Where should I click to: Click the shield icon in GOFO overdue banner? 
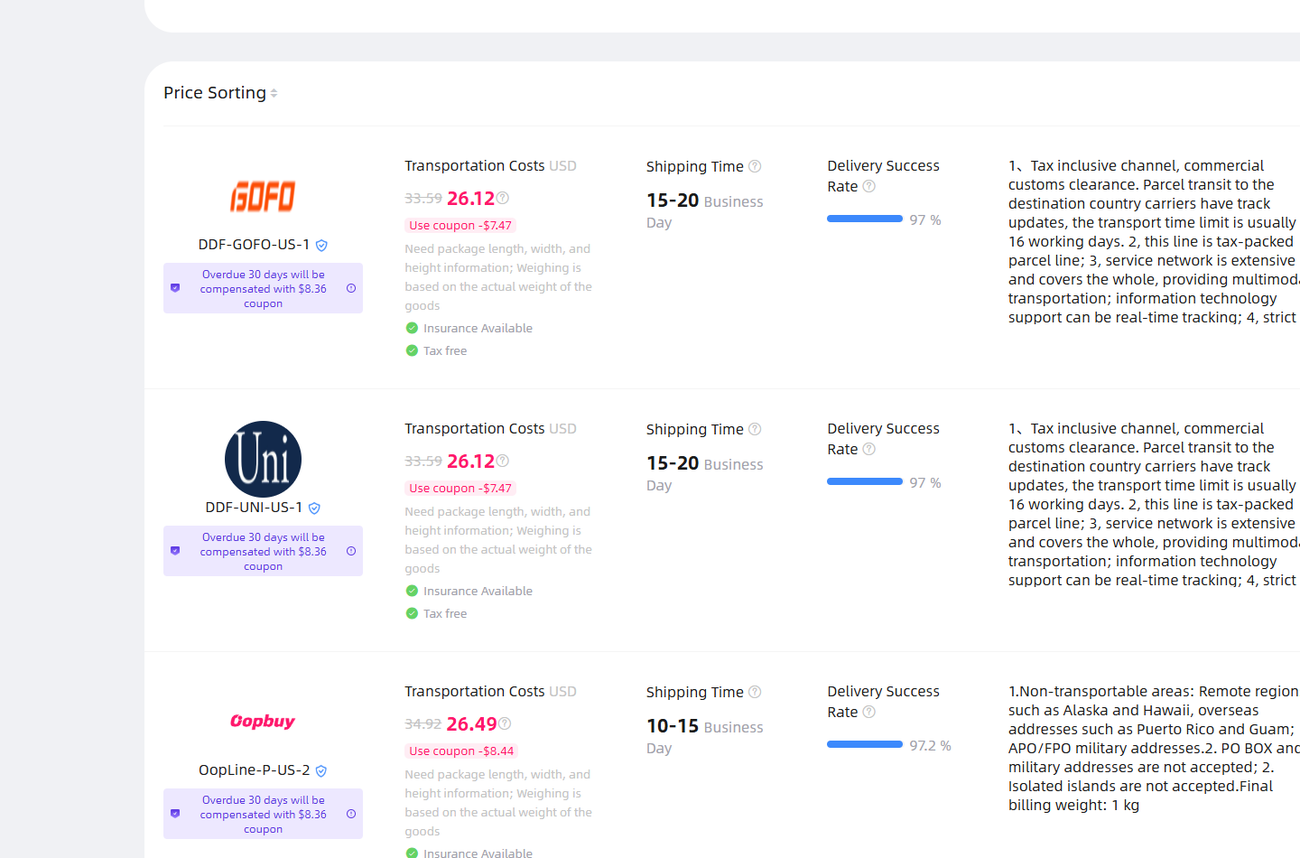tap(175, 288)
